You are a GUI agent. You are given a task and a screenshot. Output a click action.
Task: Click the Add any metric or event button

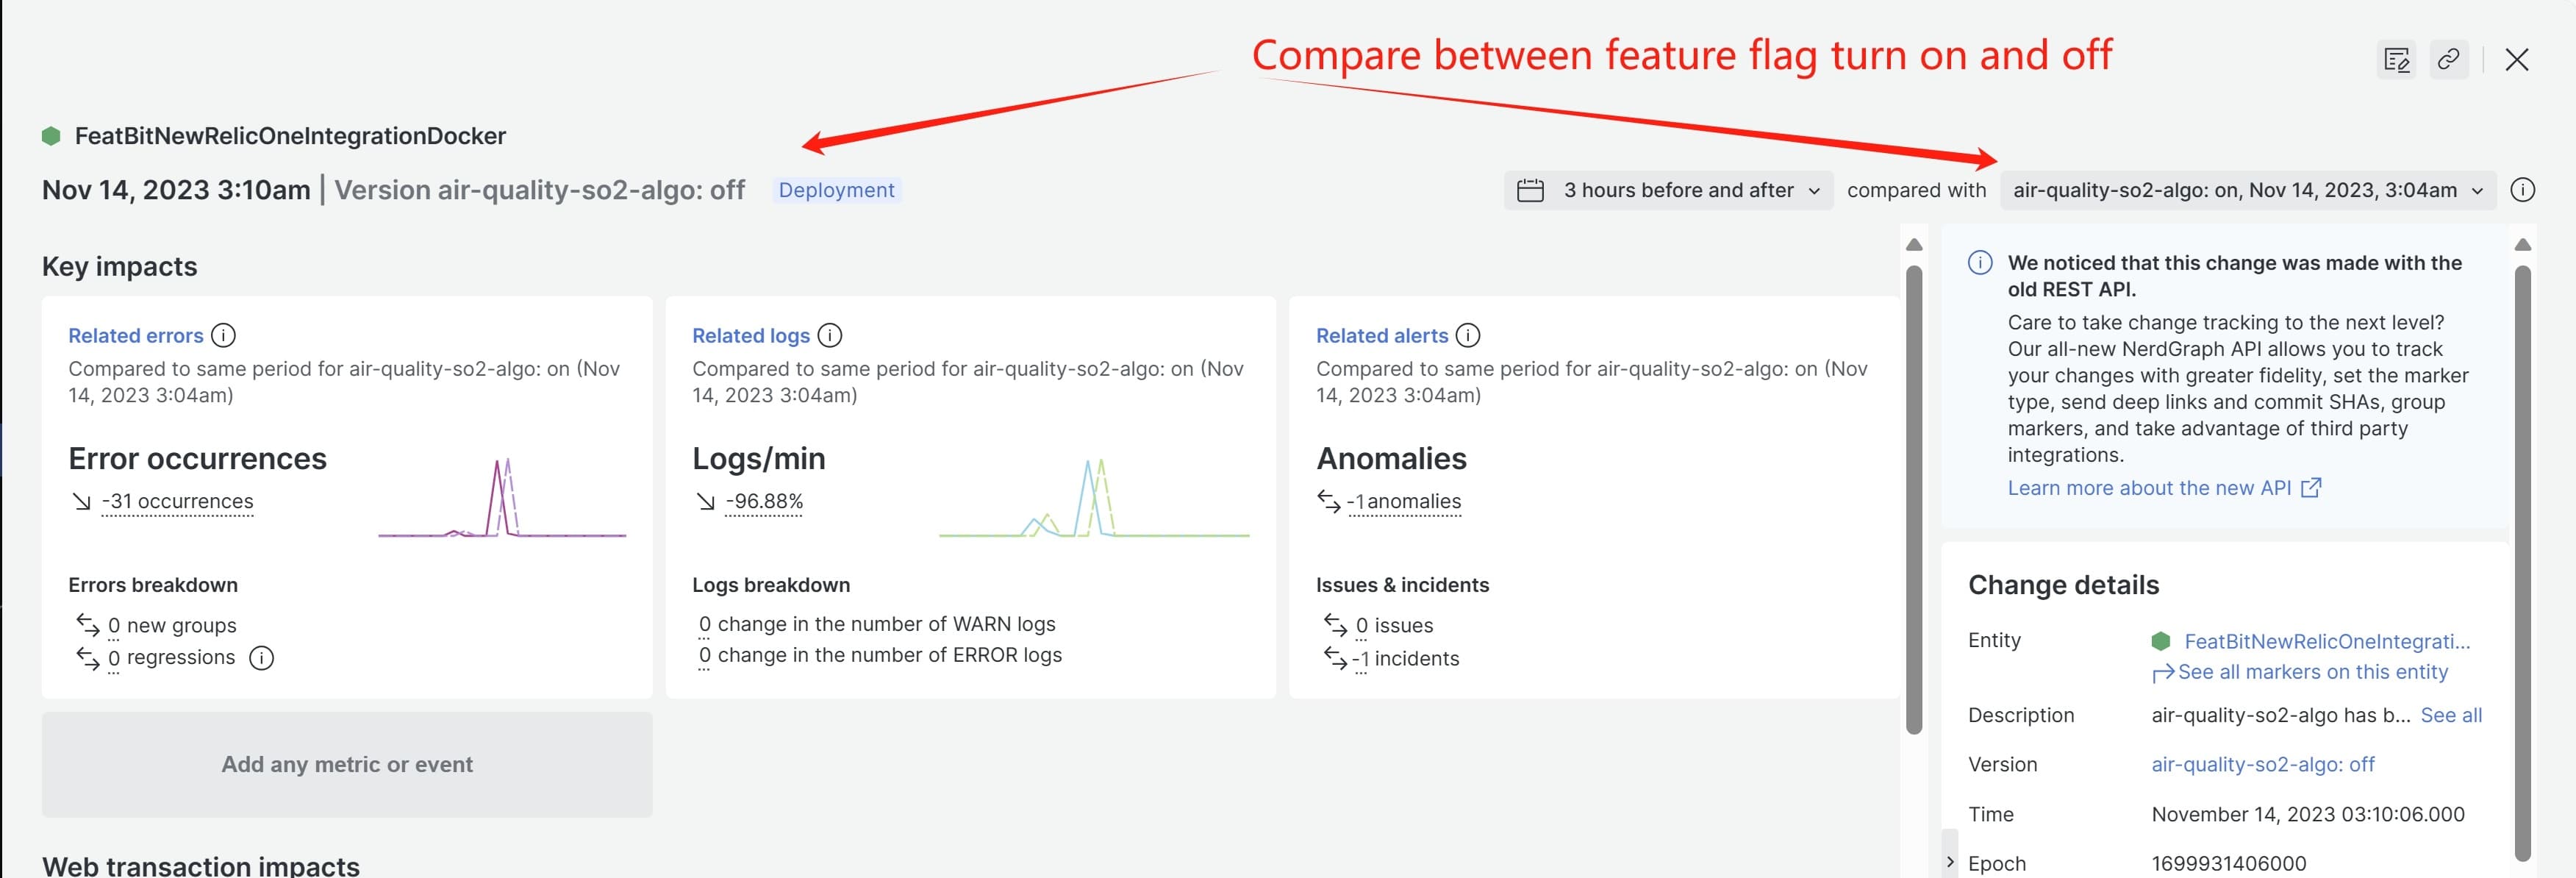tap(346, 764)
